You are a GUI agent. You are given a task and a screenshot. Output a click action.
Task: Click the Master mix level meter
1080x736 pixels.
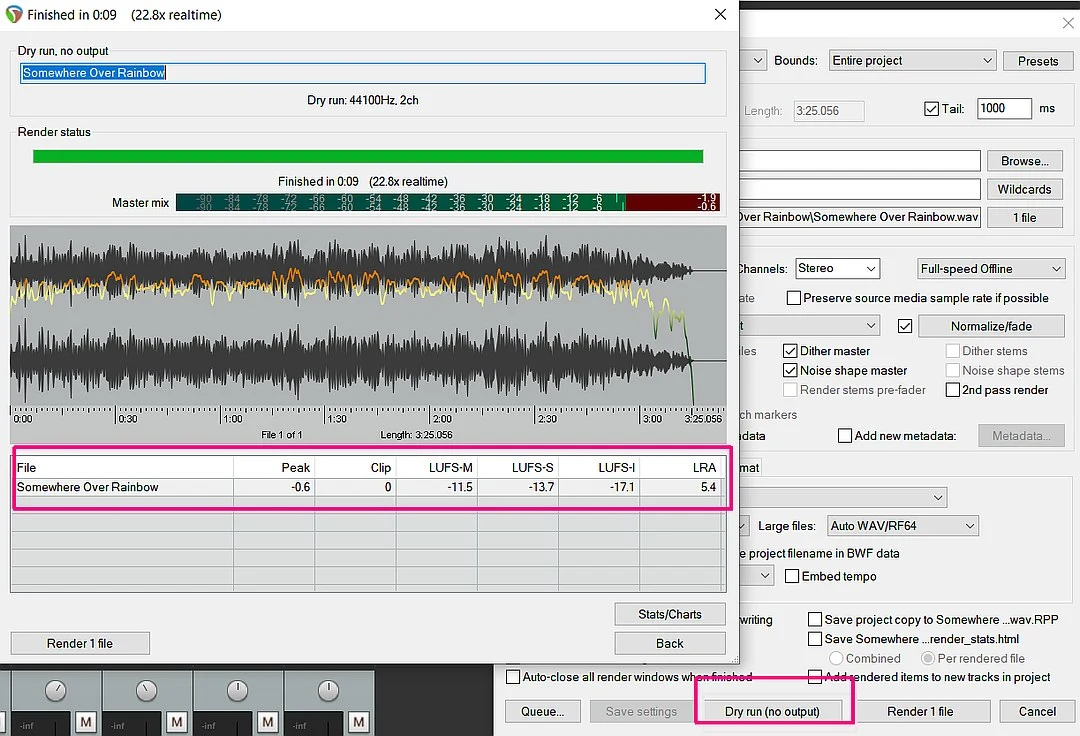(x=447, y=202)
